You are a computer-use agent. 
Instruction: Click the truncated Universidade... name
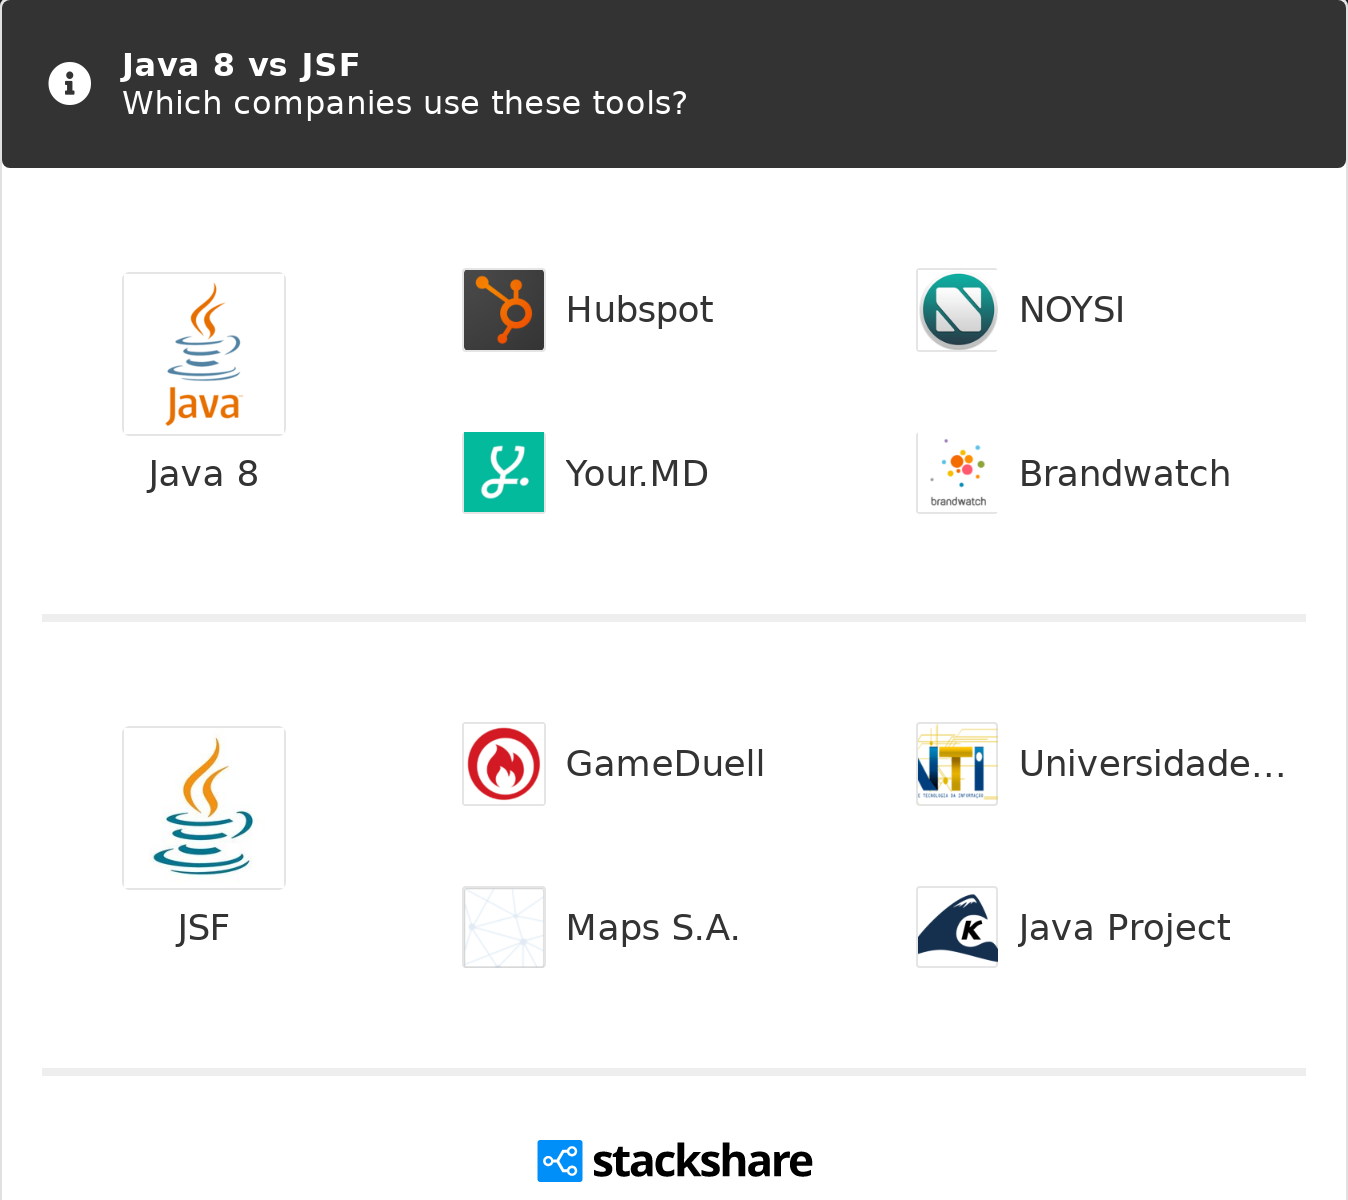coord(1152,764)
